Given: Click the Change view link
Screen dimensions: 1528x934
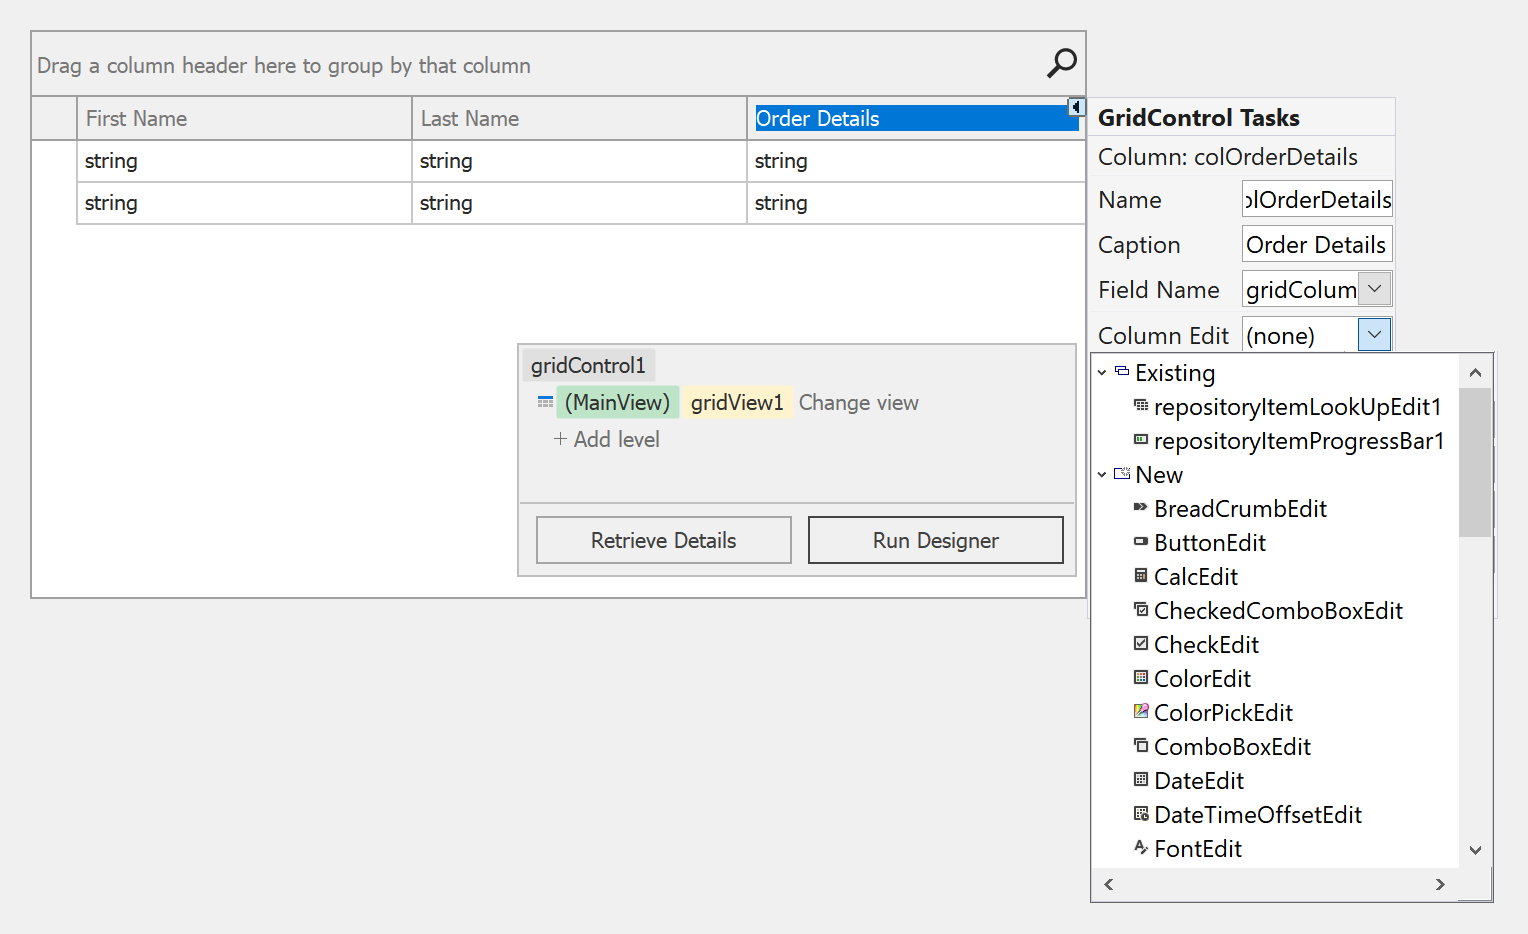Looking at the screenshot, I should click(x=858, y=403).
